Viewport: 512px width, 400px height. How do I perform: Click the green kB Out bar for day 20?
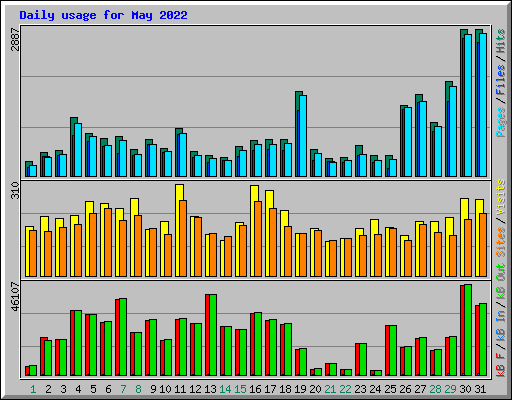pyautogui.click(x=318, y=372)
